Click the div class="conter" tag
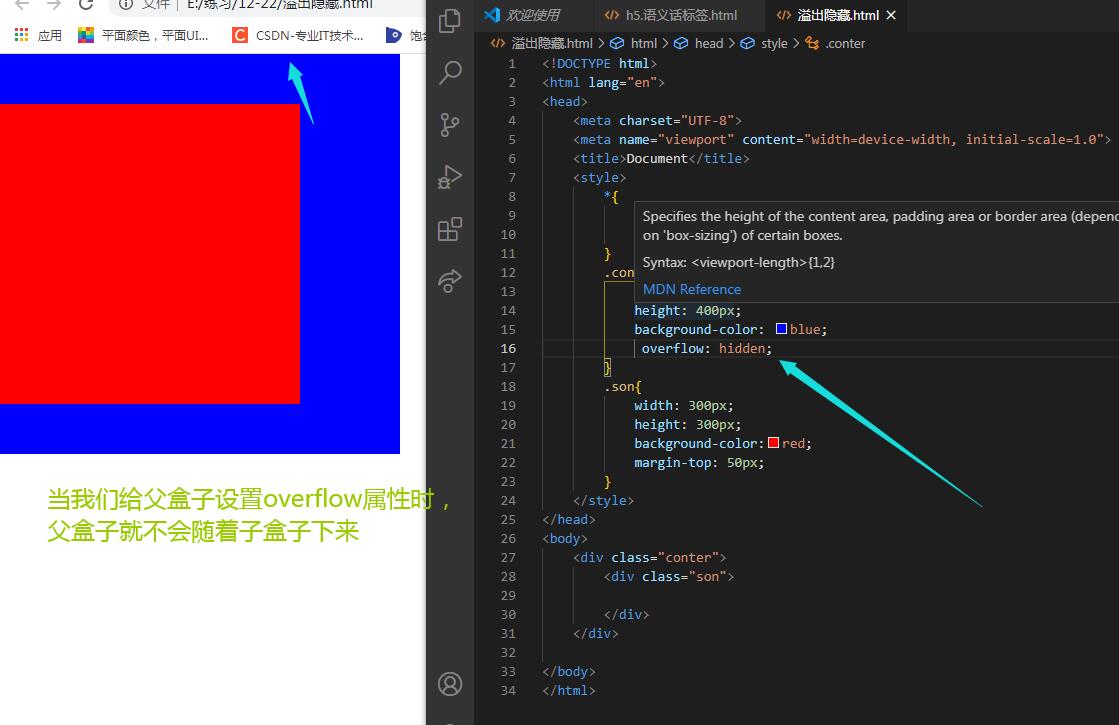This screenshot has width=1119, height=725. [649, 557]
